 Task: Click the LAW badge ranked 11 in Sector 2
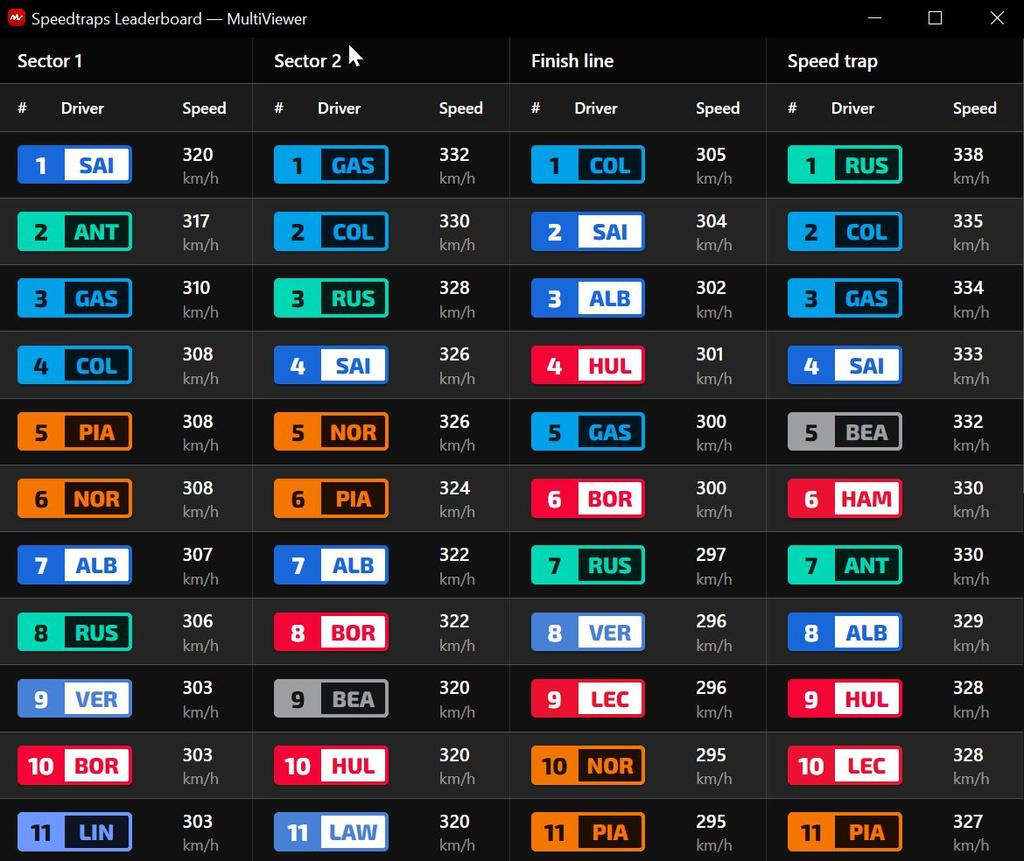[x=331, y=832]
